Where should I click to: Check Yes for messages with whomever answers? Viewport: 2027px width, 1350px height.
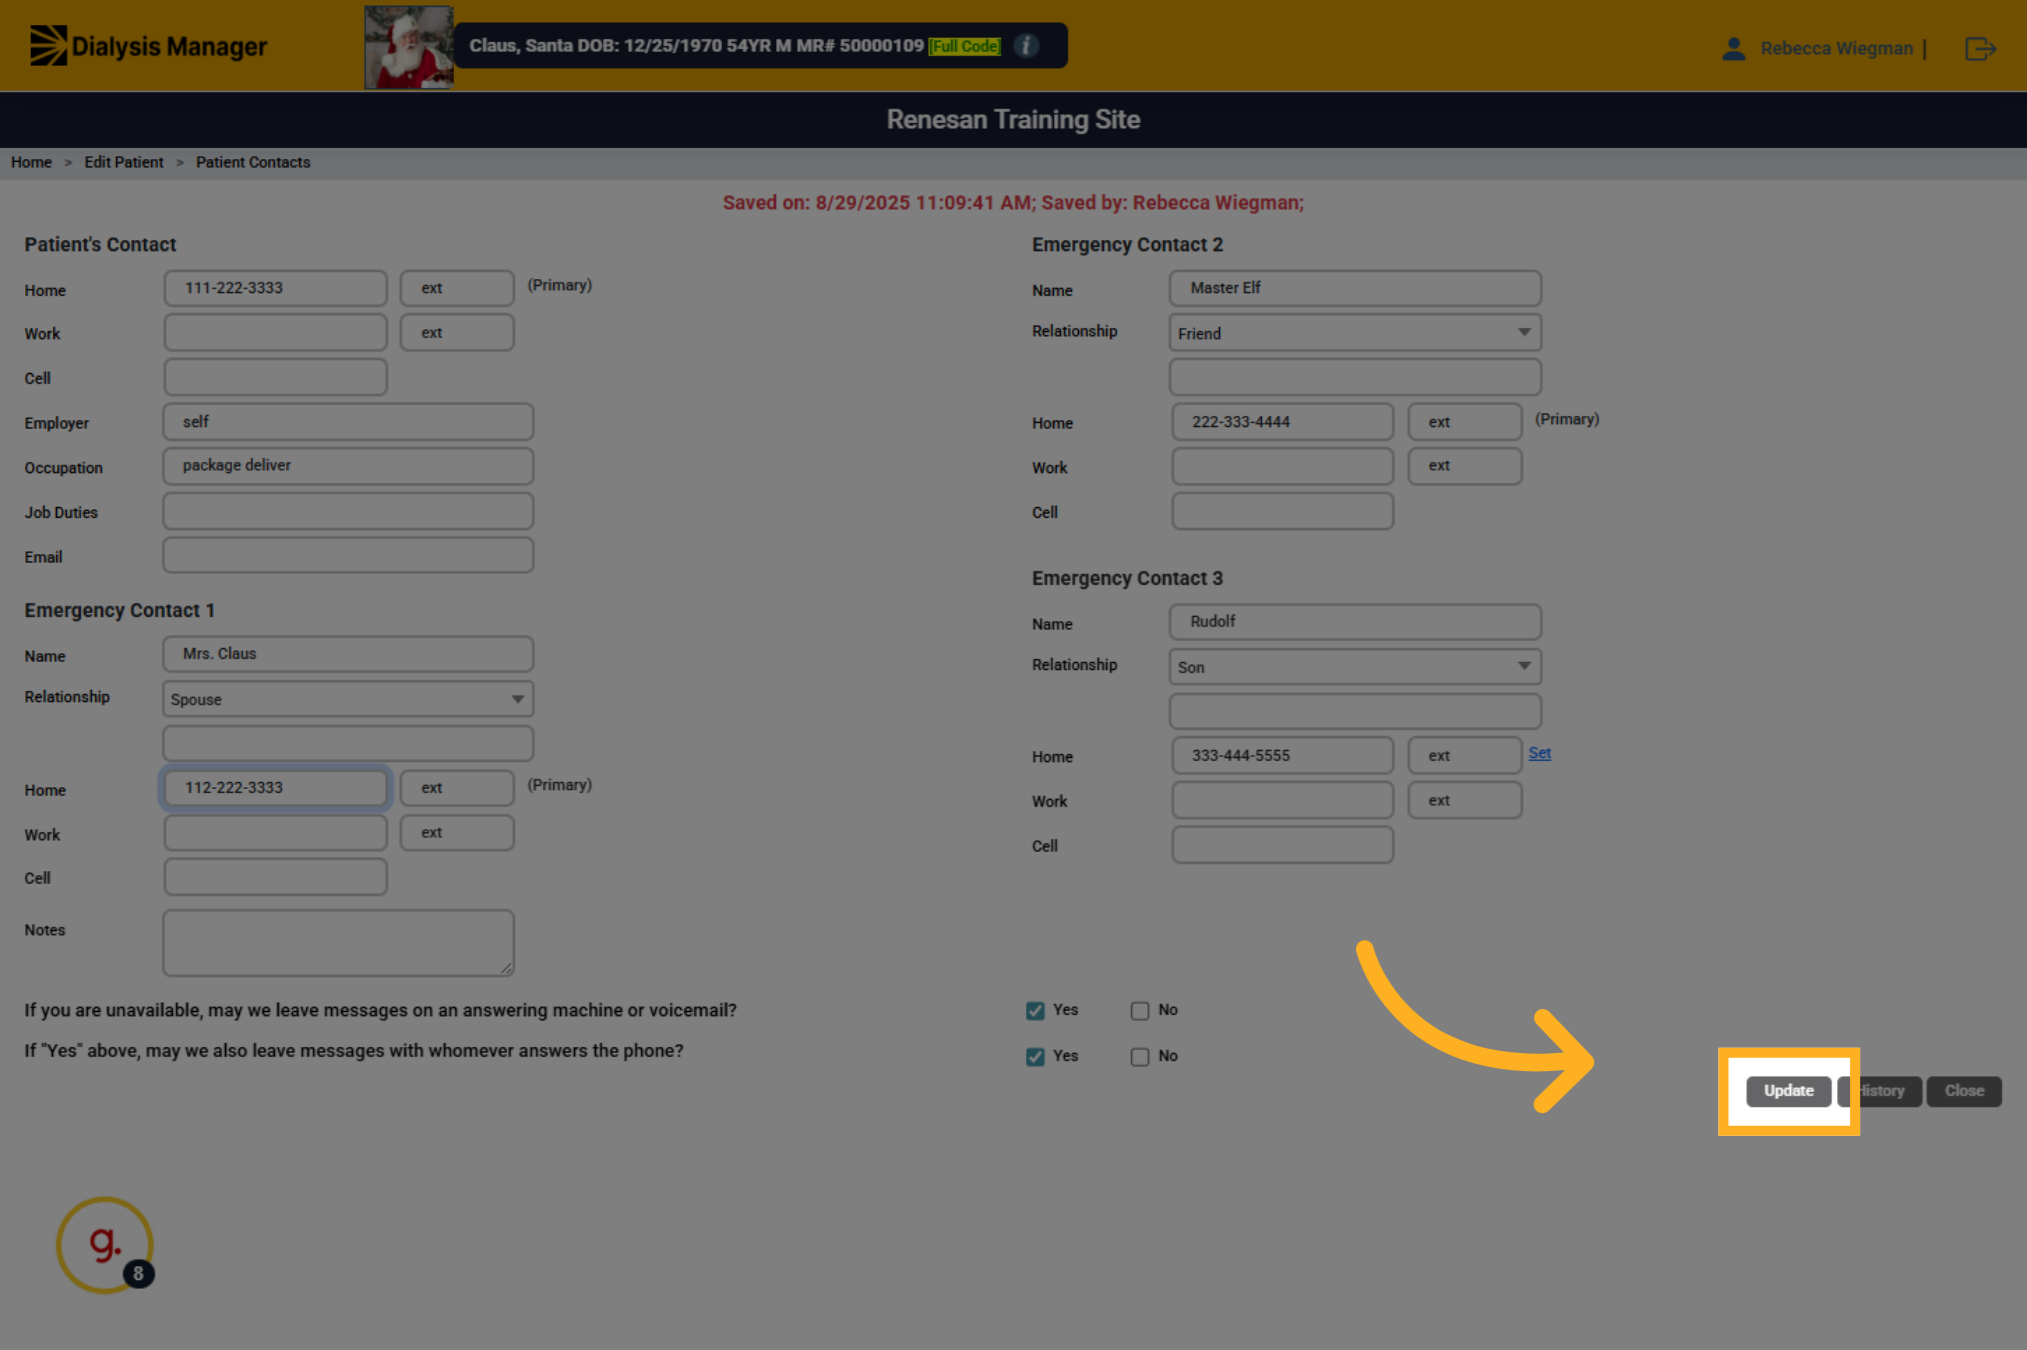[x=1035, y=1057]
